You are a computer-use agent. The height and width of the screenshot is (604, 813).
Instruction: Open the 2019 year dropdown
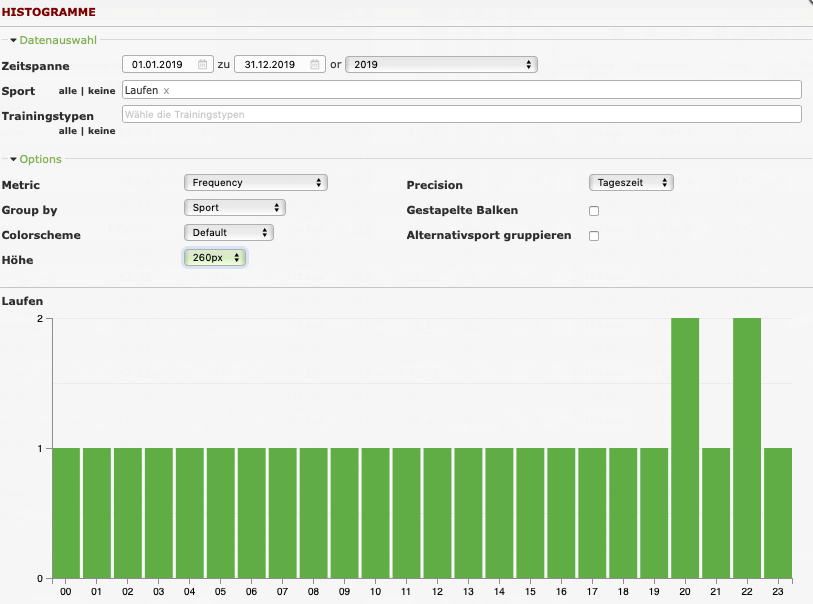point(441,64)
